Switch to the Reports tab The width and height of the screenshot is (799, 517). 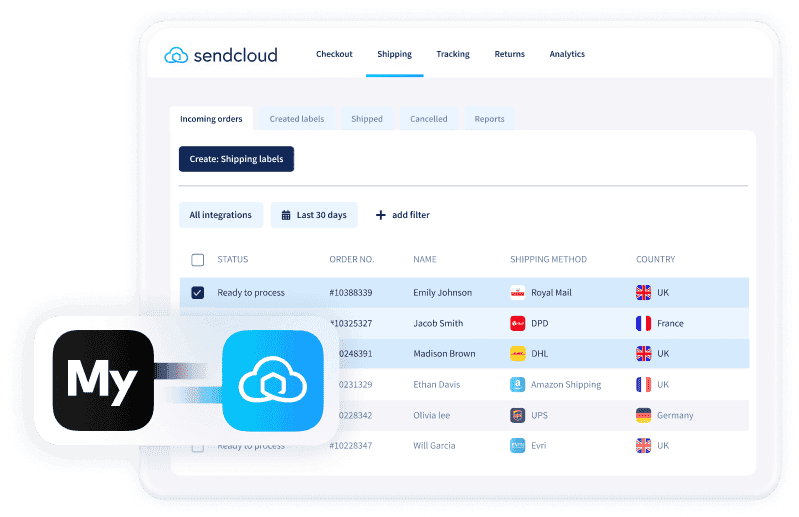tap(489, 119)
